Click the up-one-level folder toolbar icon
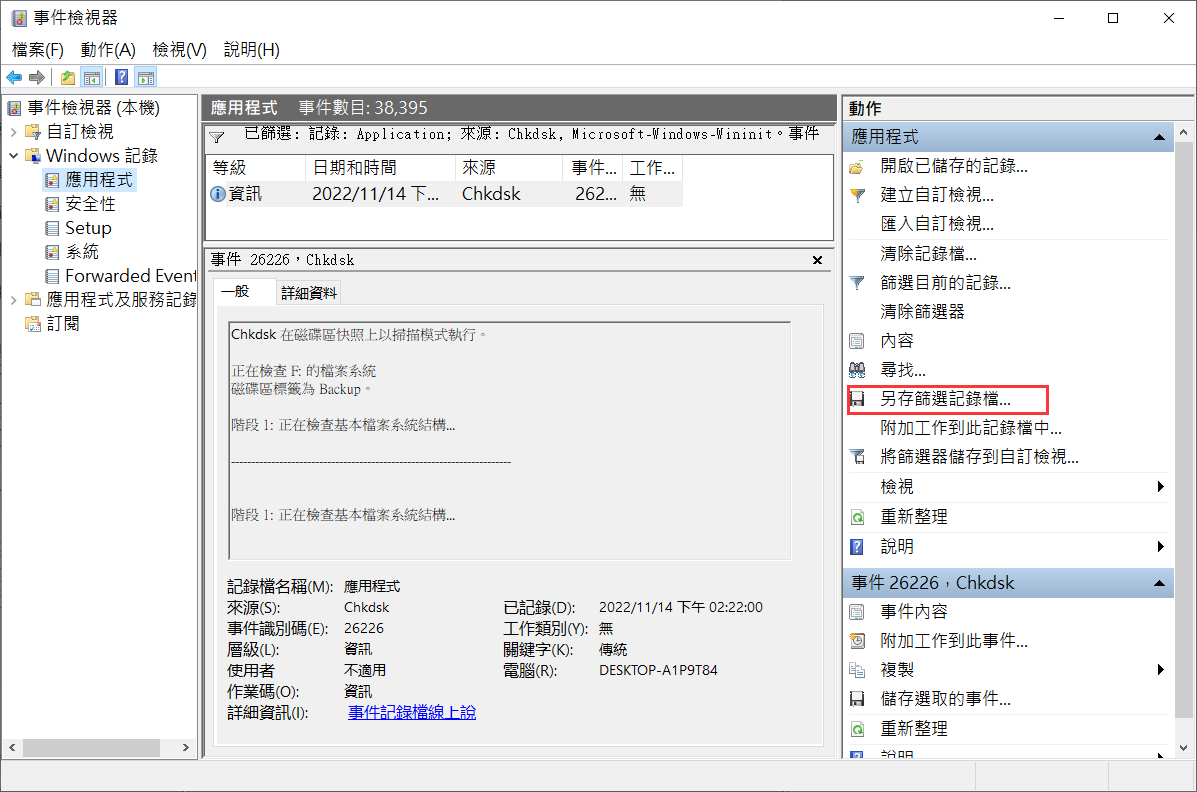1197x792 pixels. [68, 77]
